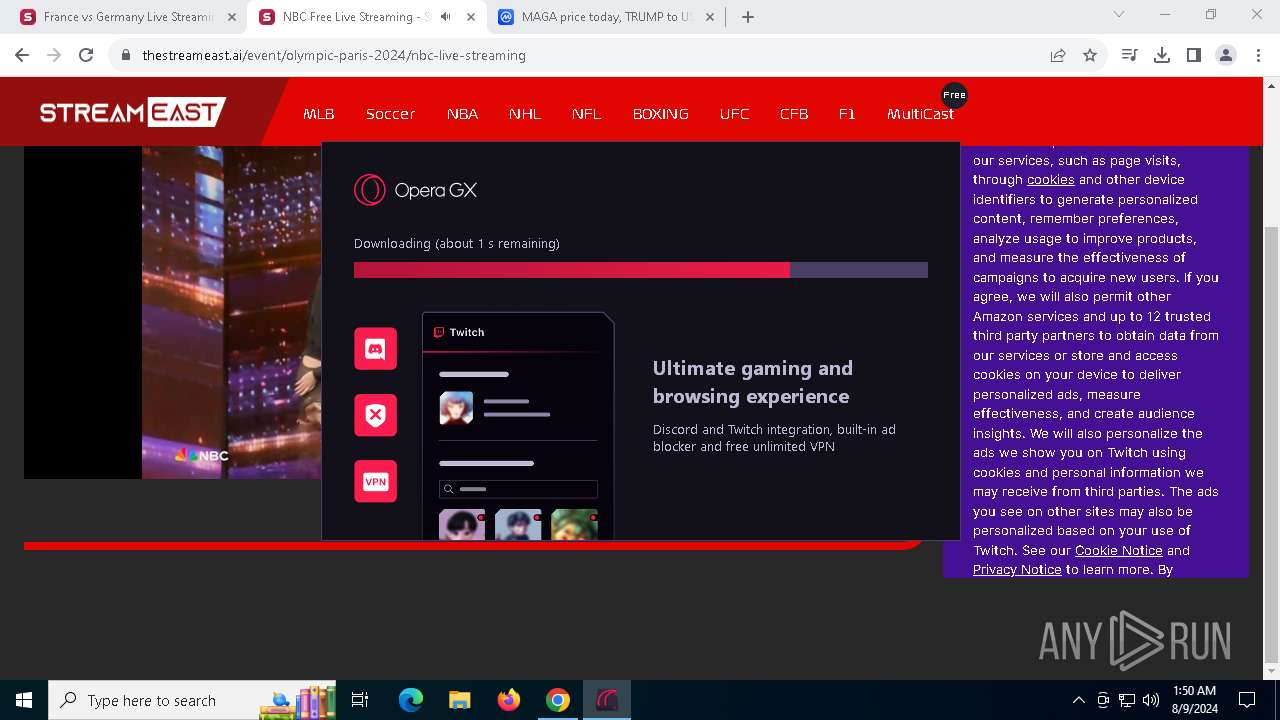The height and width of the screenshot is (720, 1280).
Task: Switch to MAGA price today tab
Action: coord(607,17)
